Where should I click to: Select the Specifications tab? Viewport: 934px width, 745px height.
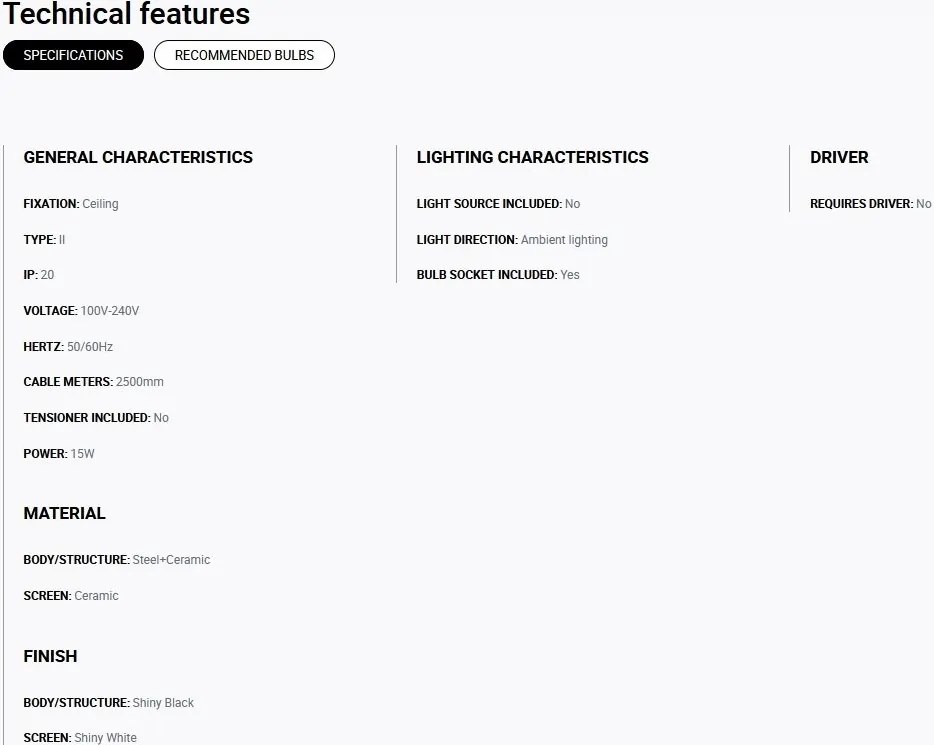(73, 55)
